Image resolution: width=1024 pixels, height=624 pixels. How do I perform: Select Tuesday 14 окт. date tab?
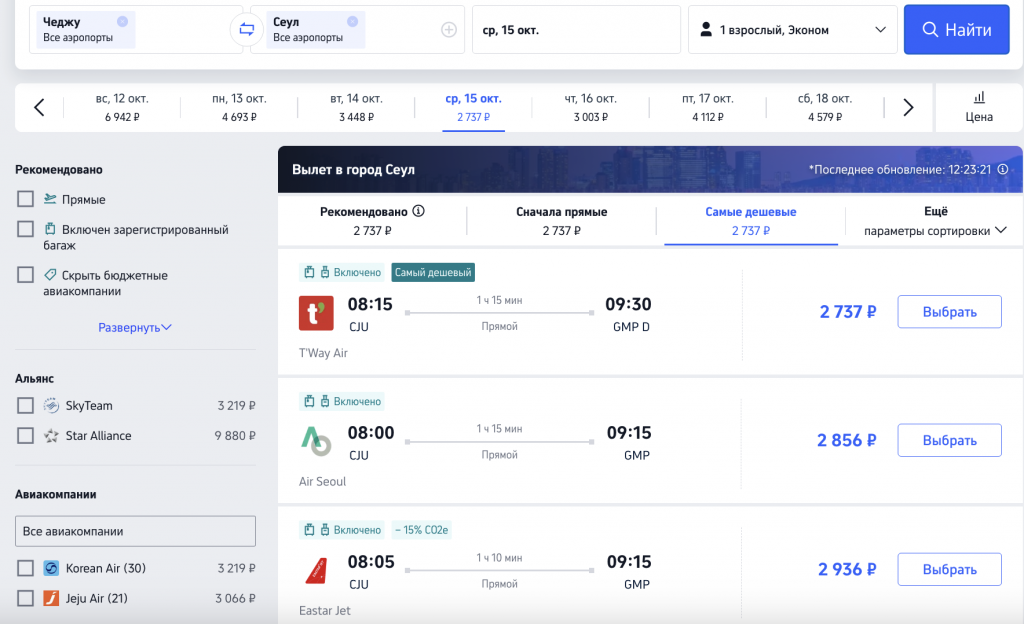coord(357,107)
